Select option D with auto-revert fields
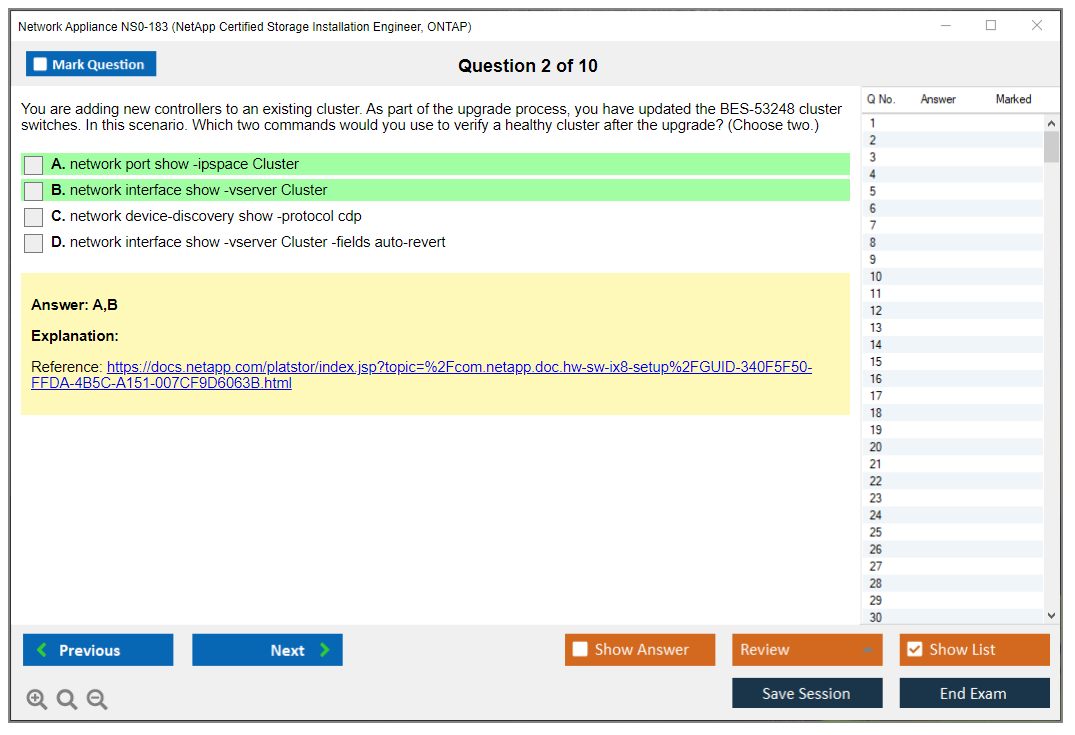Image resolution: width=1075 pixels, height=735 pixels. click(x=34, y=243)
